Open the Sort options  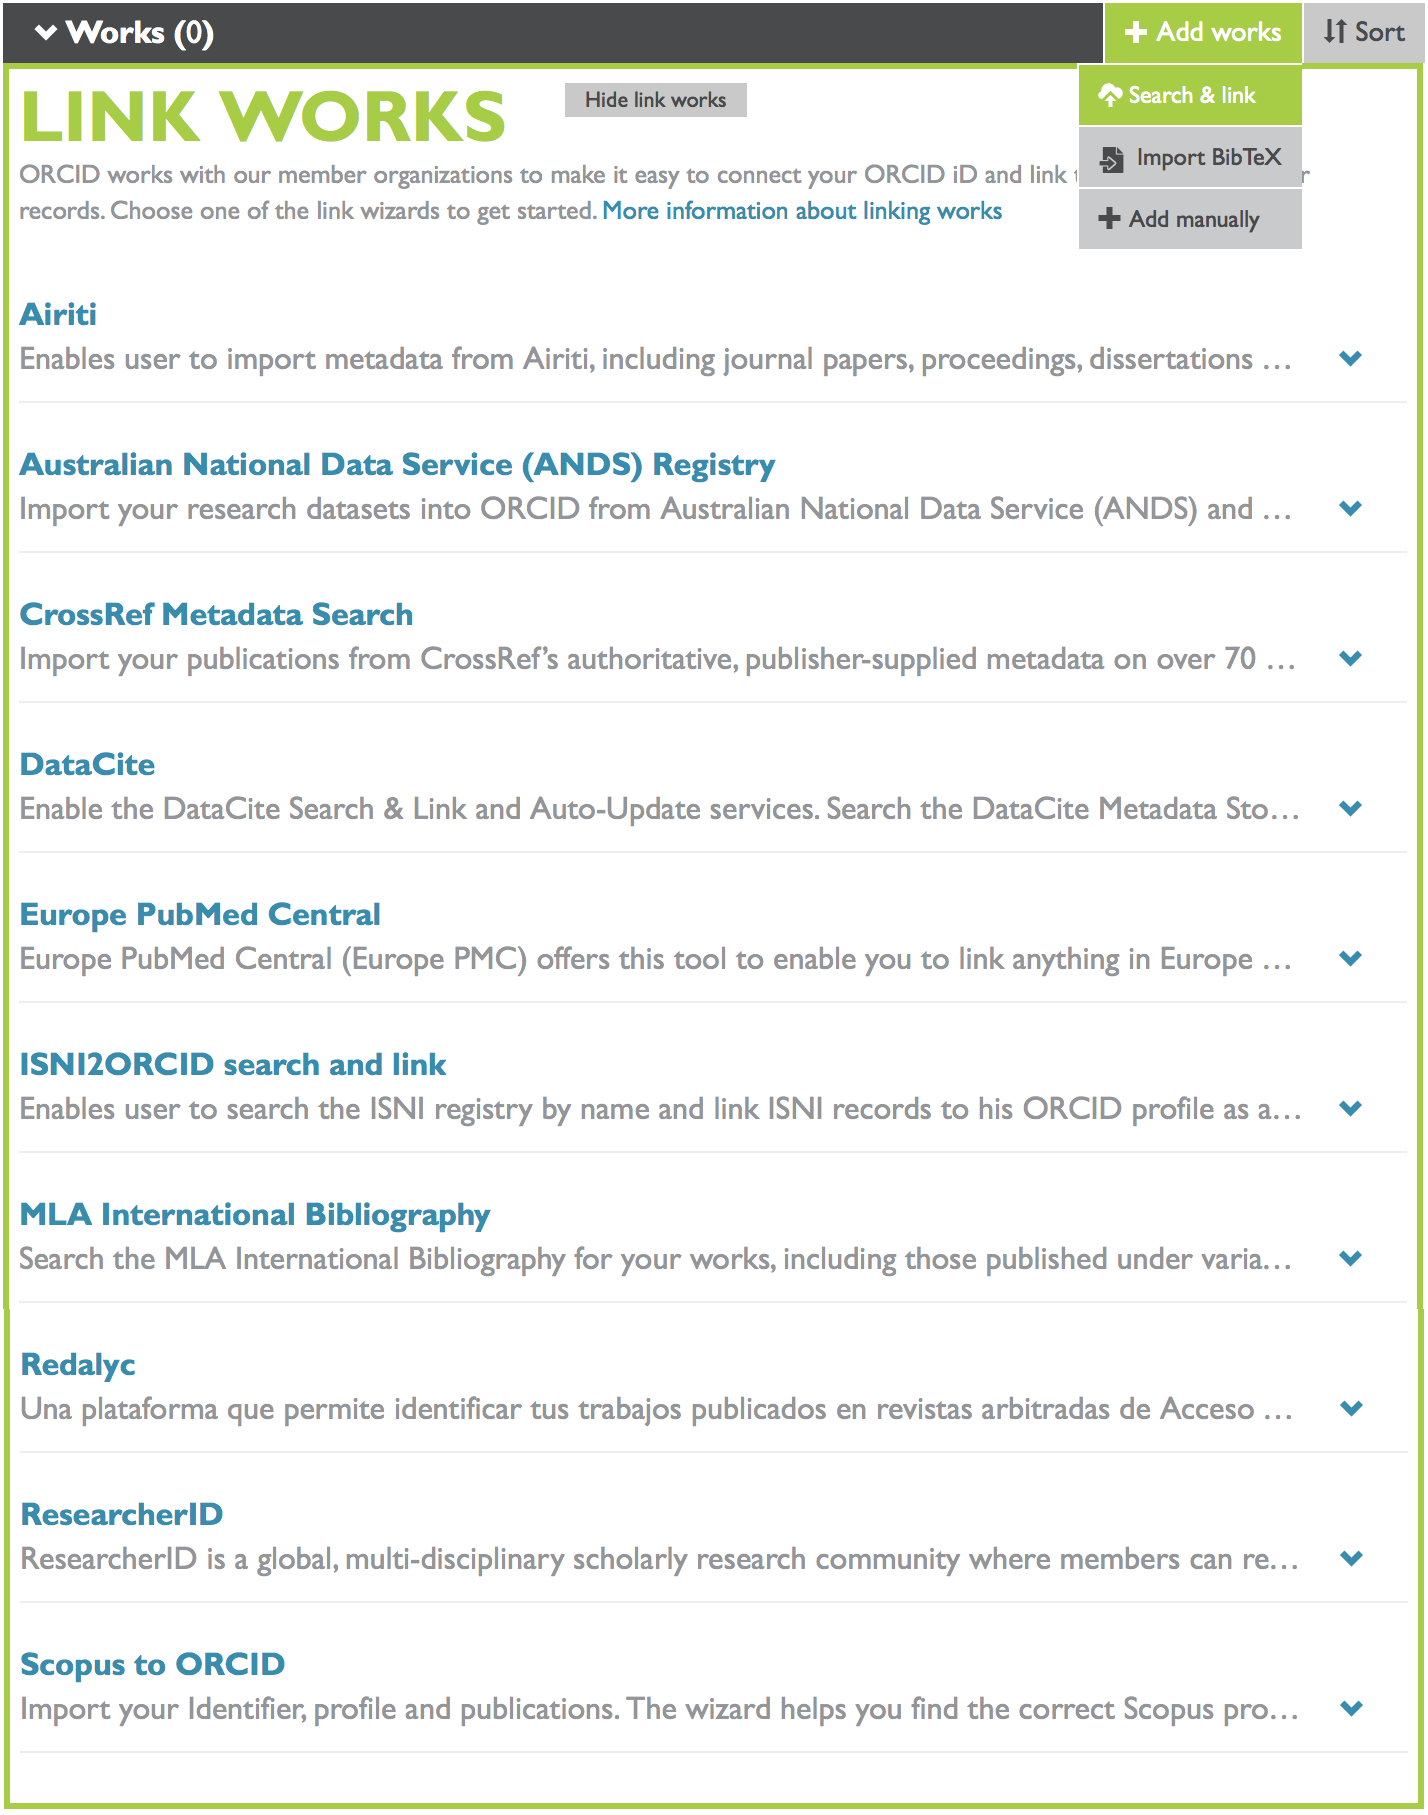coord(1364,33)
